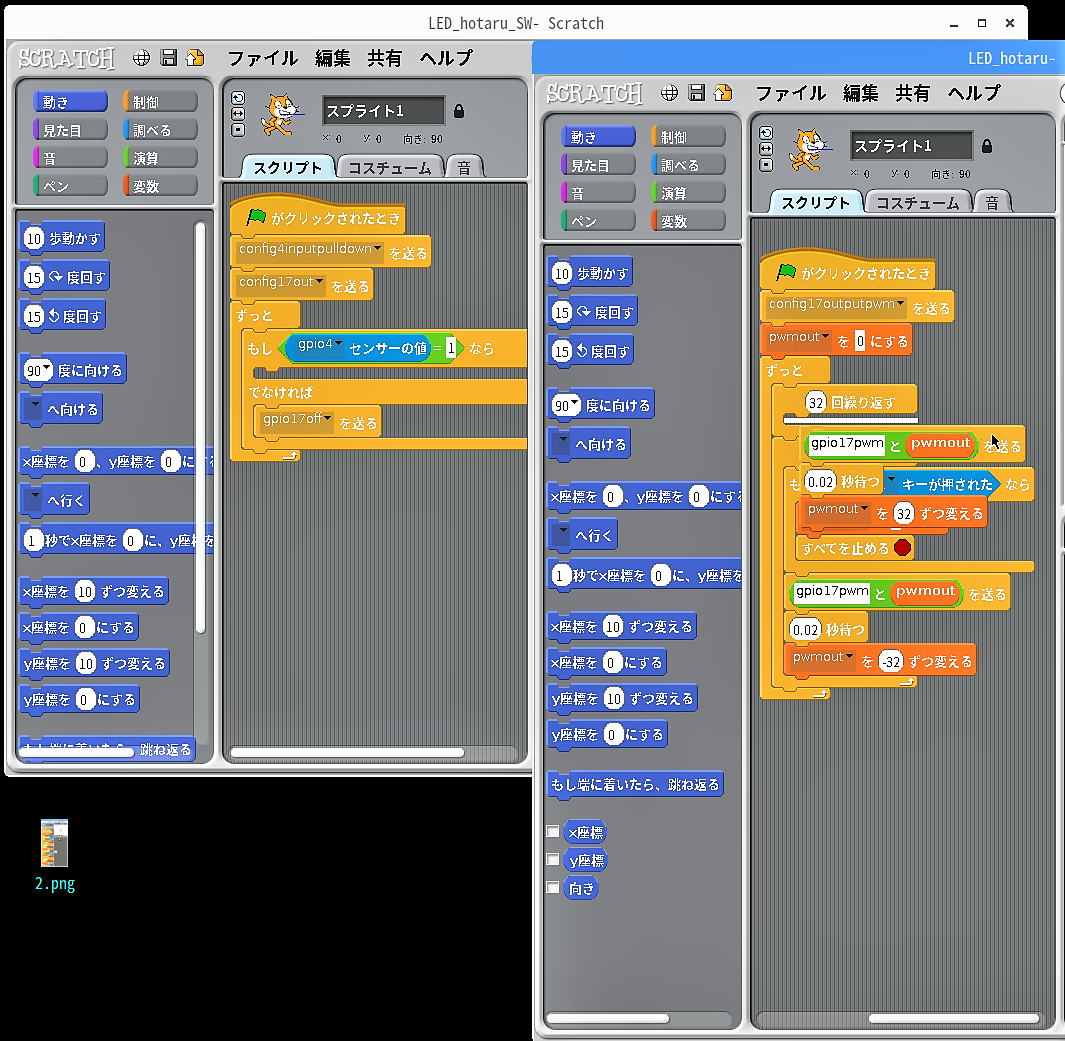Open the 90 degree dropdown in left palette
Screen dimensions: 1065x1041
click(46, 368)
